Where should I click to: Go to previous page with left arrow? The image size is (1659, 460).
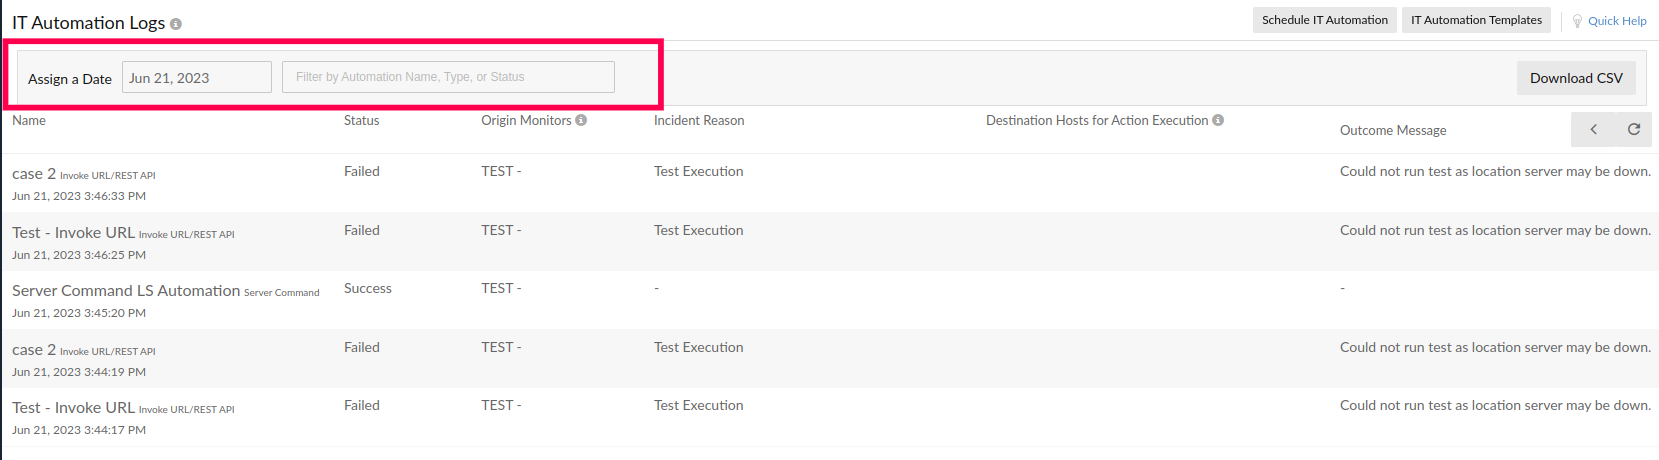click(x=1594, y=129)
